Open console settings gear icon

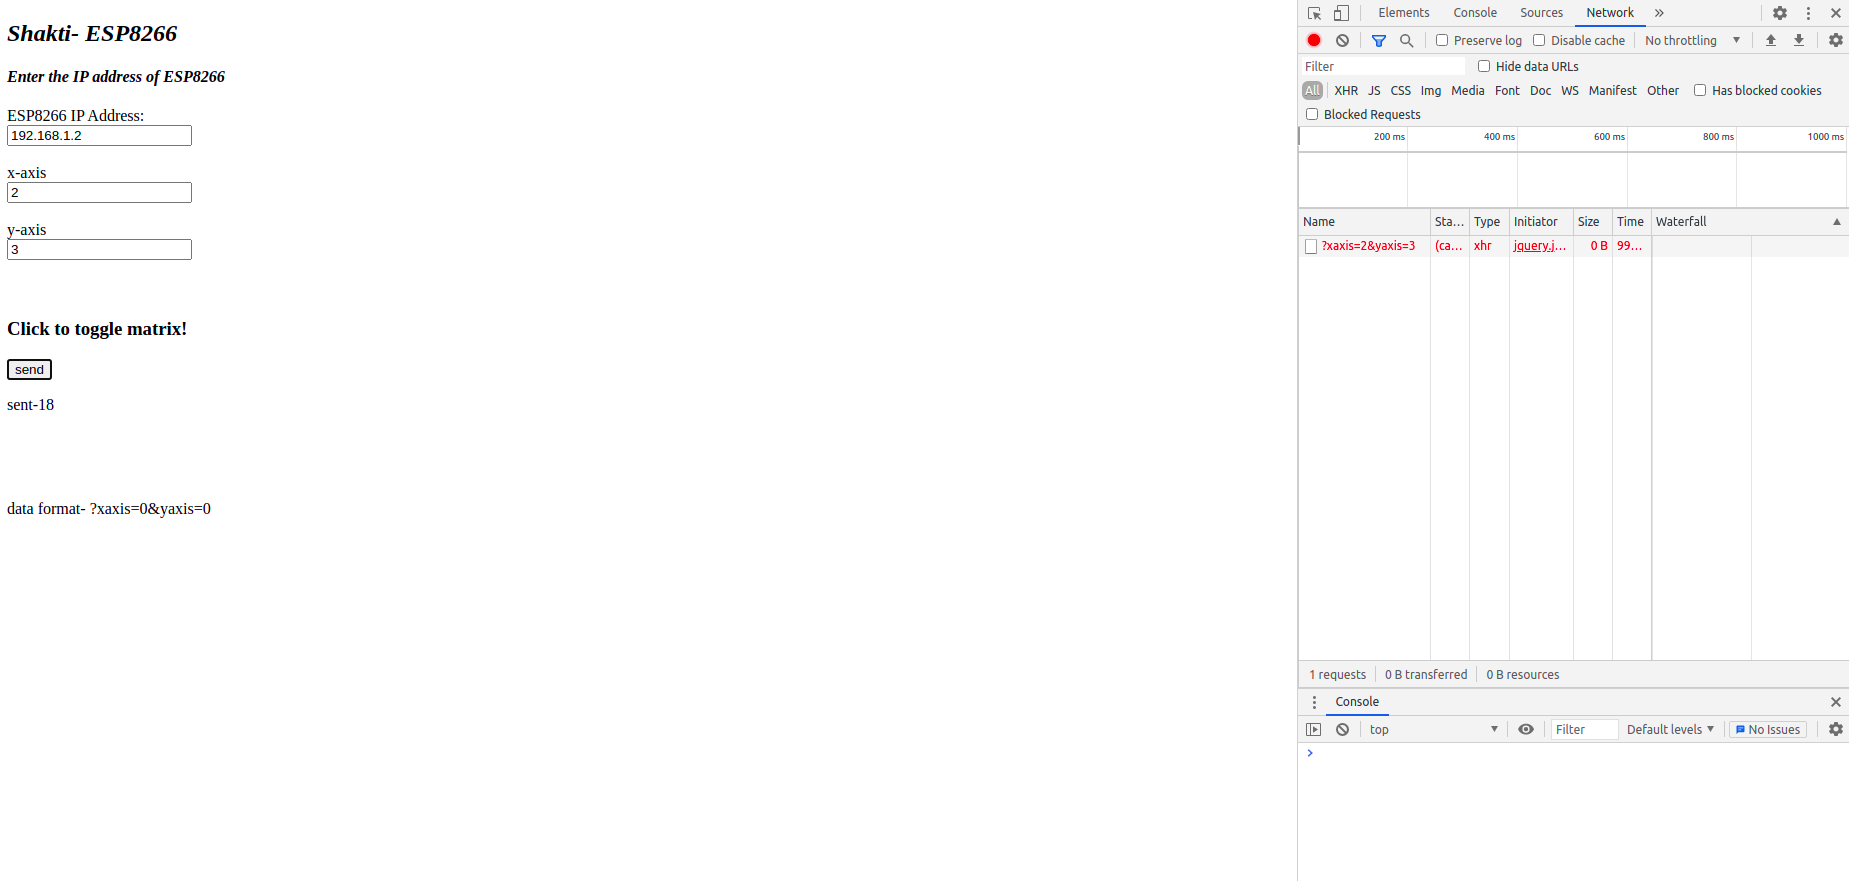tap(1836, 729)
